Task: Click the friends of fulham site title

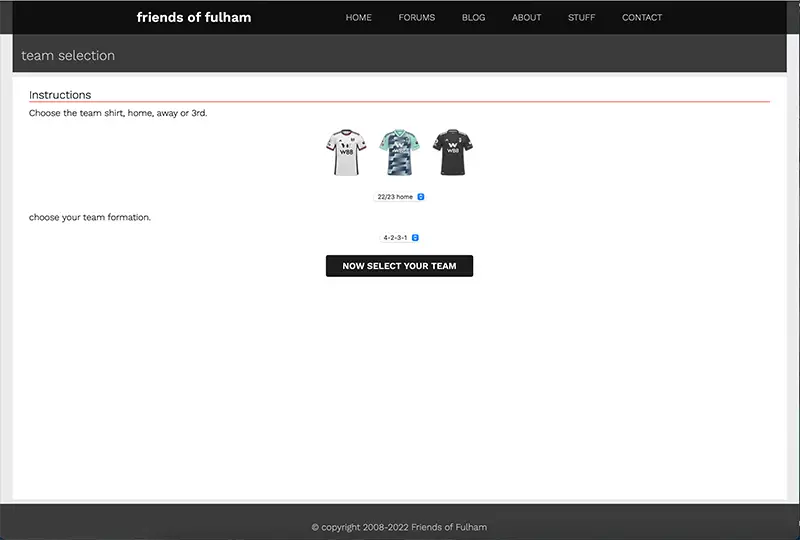Action: point(194,17)
